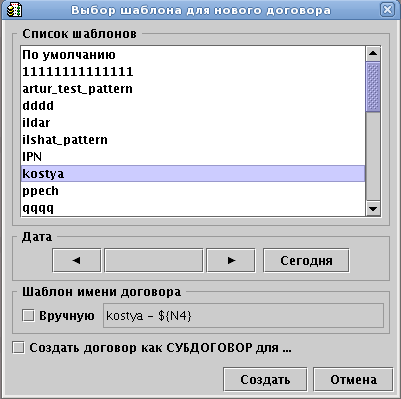Click the empty date field button

pyautogui.click(x=154, y=260)
